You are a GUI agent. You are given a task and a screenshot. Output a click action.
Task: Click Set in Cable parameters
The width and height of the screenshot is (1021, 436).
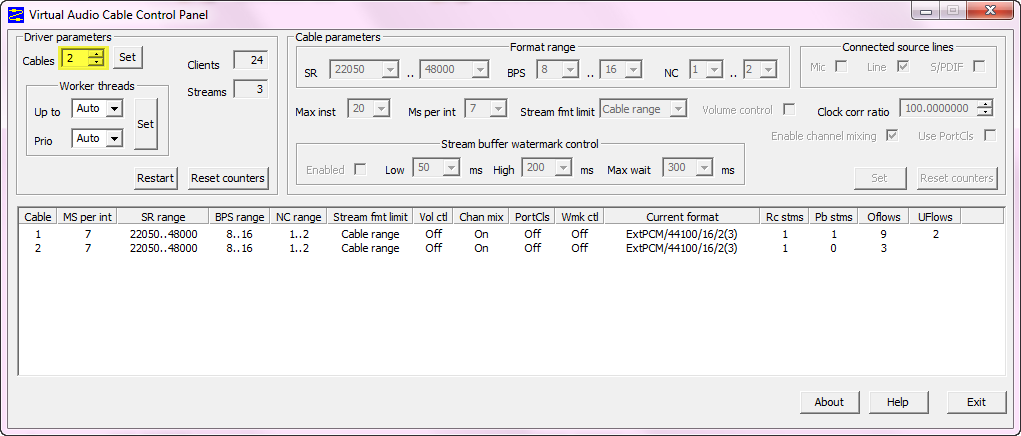point(880,178)
